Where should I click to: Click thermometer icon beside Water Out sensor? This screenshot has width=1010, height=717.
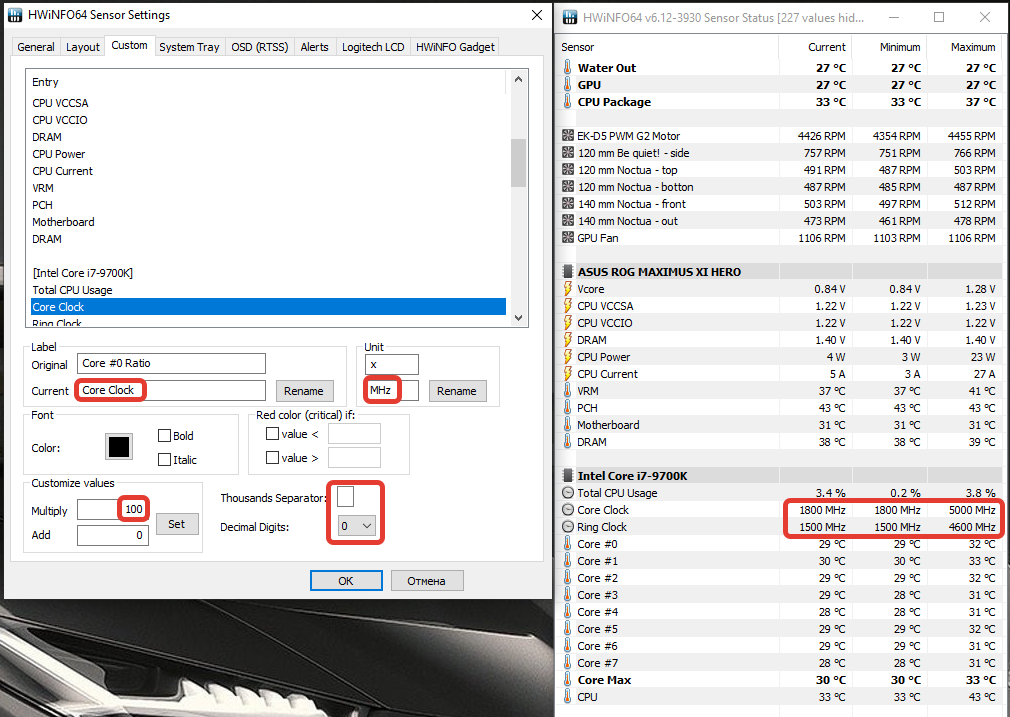567,68
